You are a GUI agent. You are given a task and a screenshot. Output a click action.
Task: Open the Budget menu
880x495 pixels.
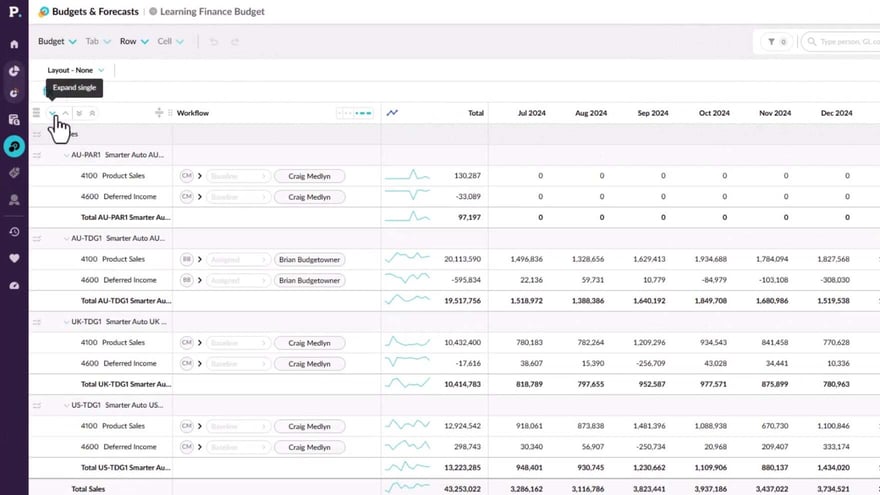(57, 42)
